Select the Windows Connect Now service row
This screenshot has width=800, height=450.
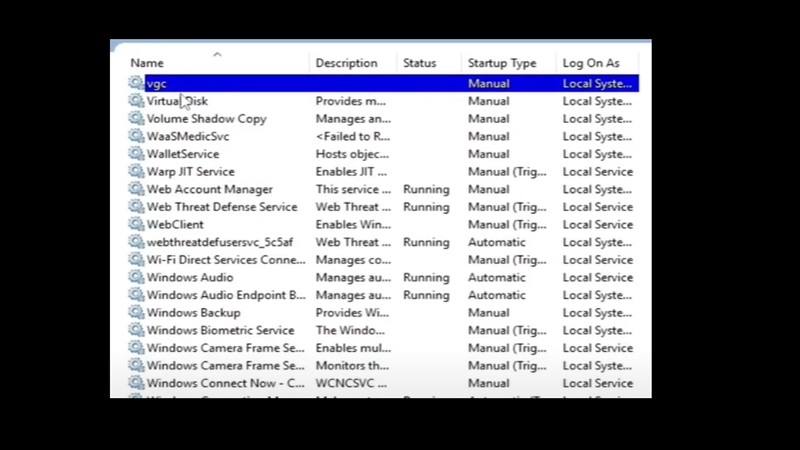pos(225,384)
